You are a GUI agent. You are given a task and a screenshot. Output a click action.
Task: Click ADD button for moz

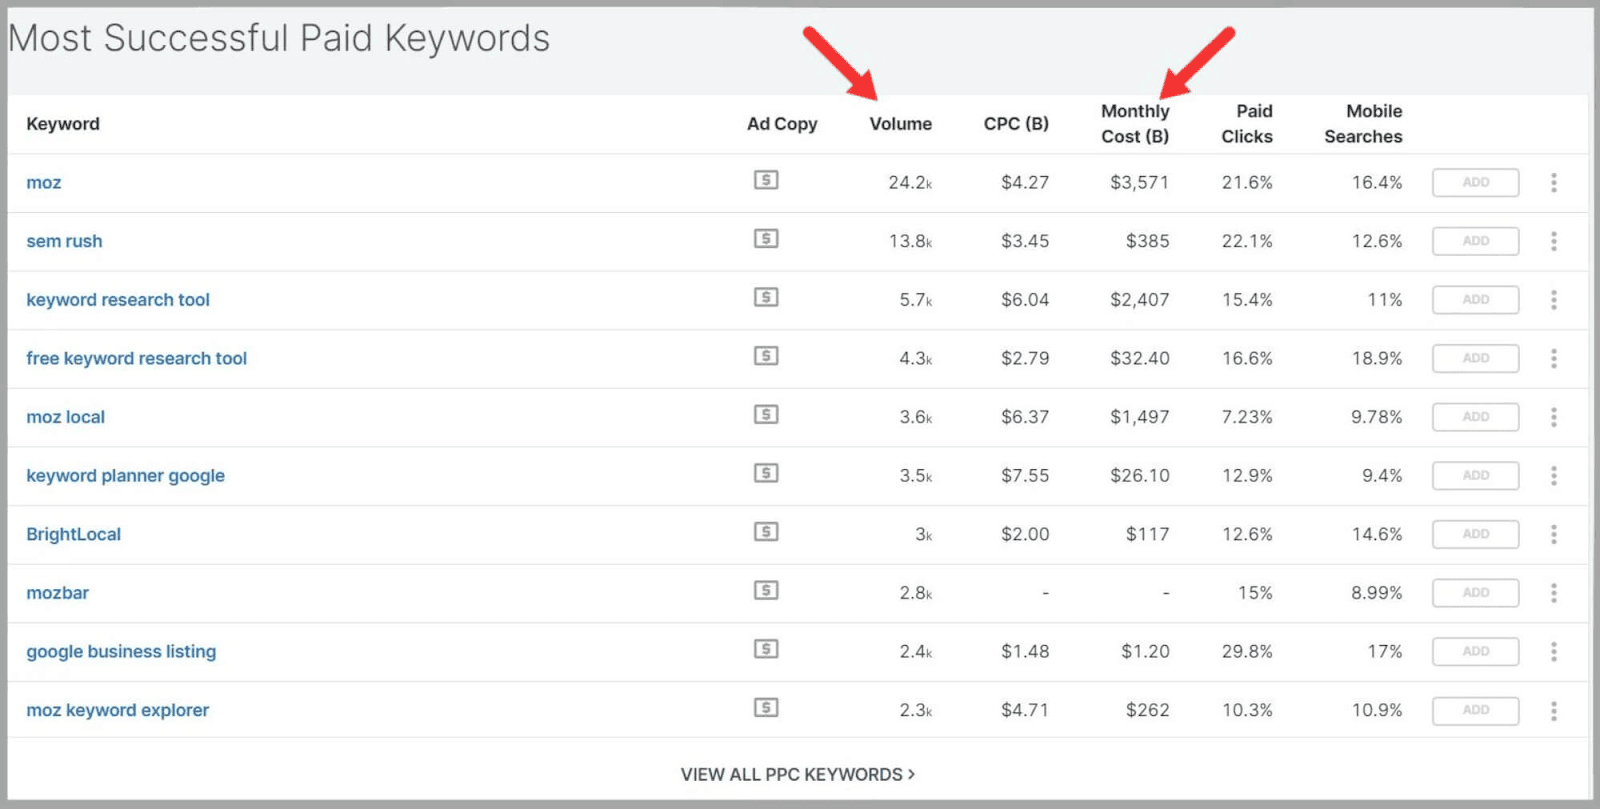(x=1476, y=182)
